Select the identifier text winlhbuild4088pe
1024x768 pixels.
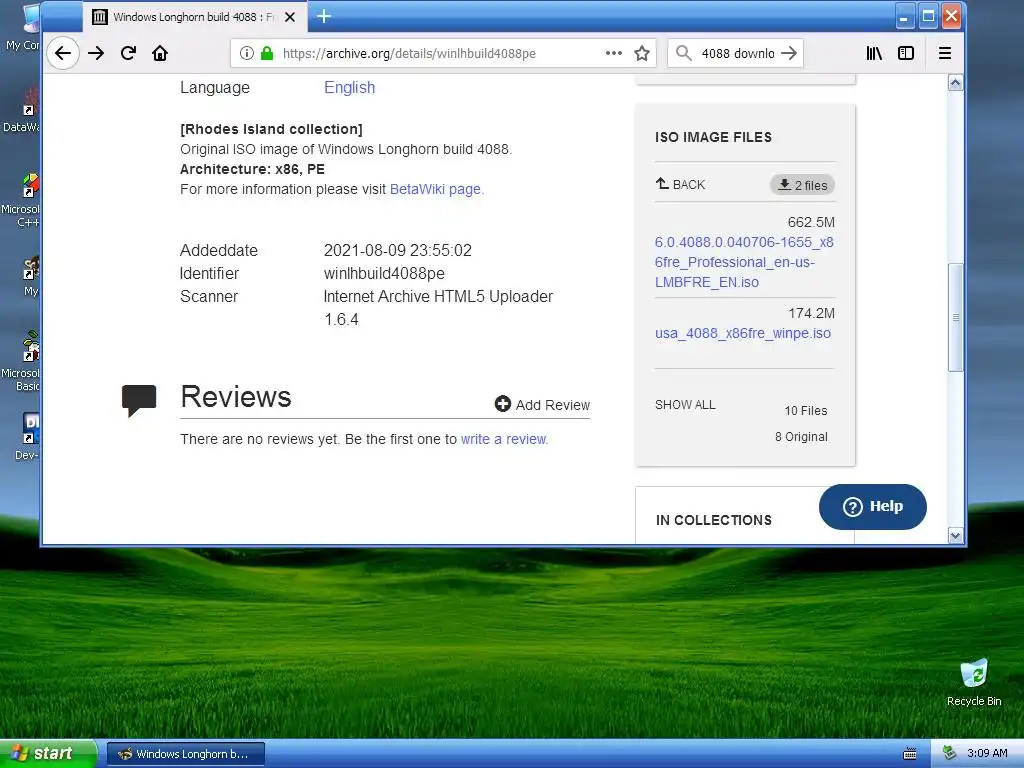384,273
